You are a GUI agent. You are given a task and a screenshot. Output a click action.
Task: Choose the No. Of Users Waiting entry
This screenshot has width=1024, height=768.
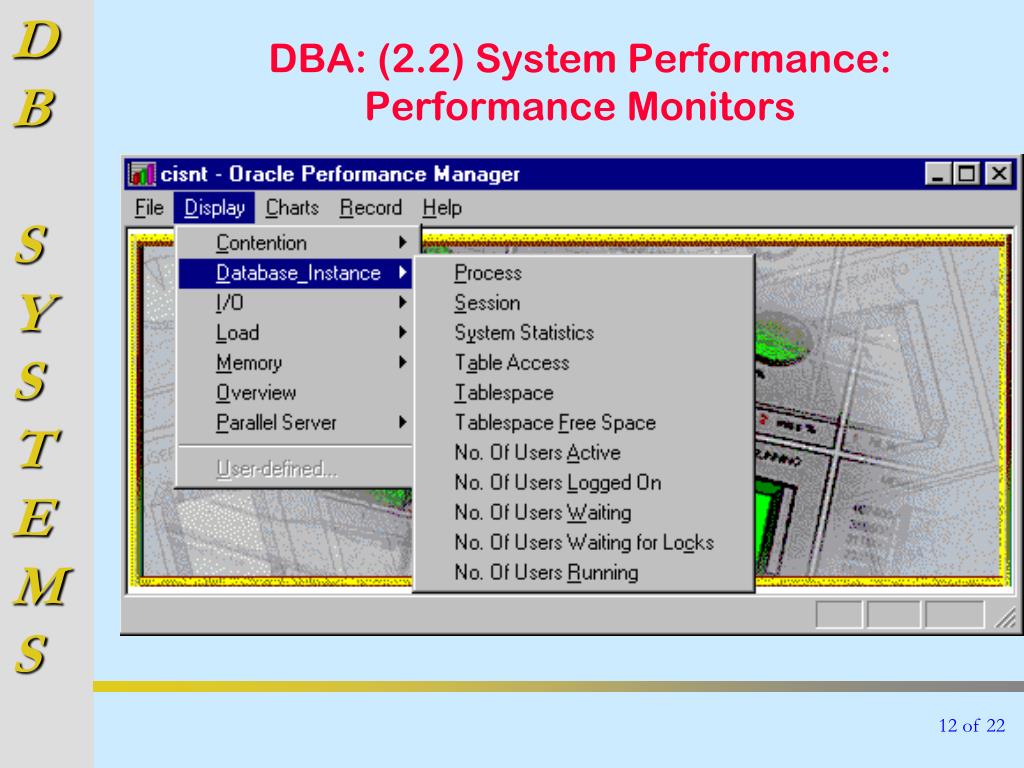(584, 513)
